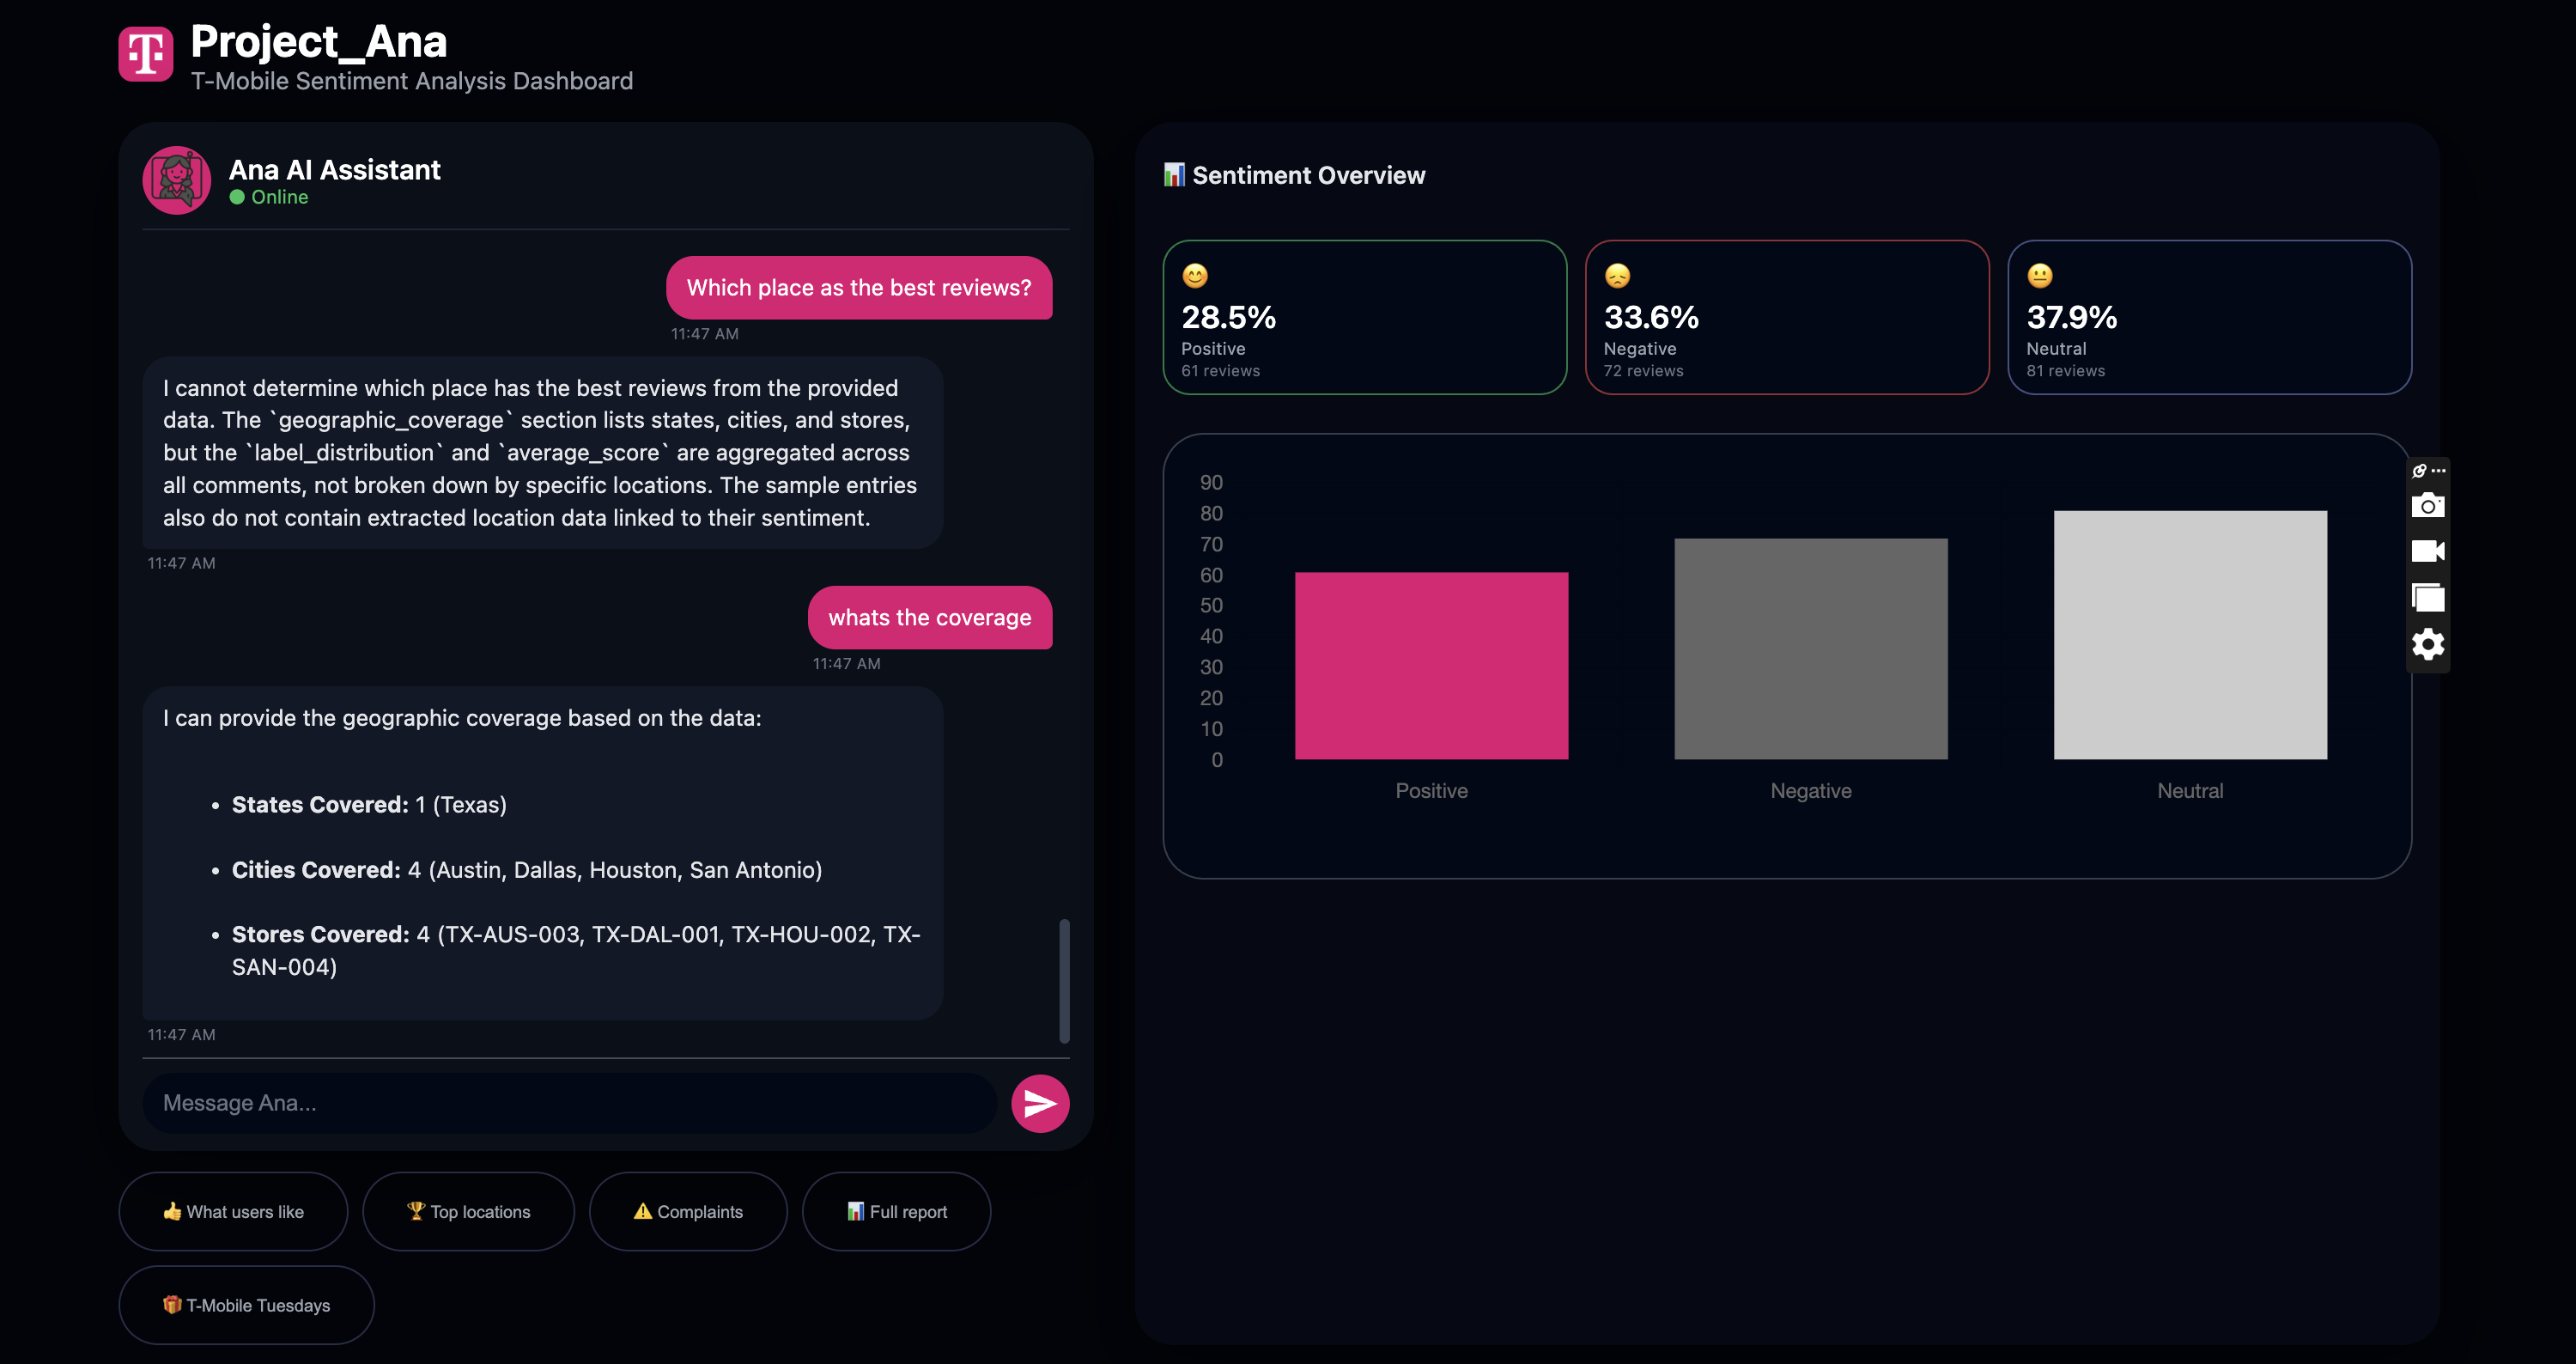
Task: Focus the Message Ana input field
Action: (569, 1103)
